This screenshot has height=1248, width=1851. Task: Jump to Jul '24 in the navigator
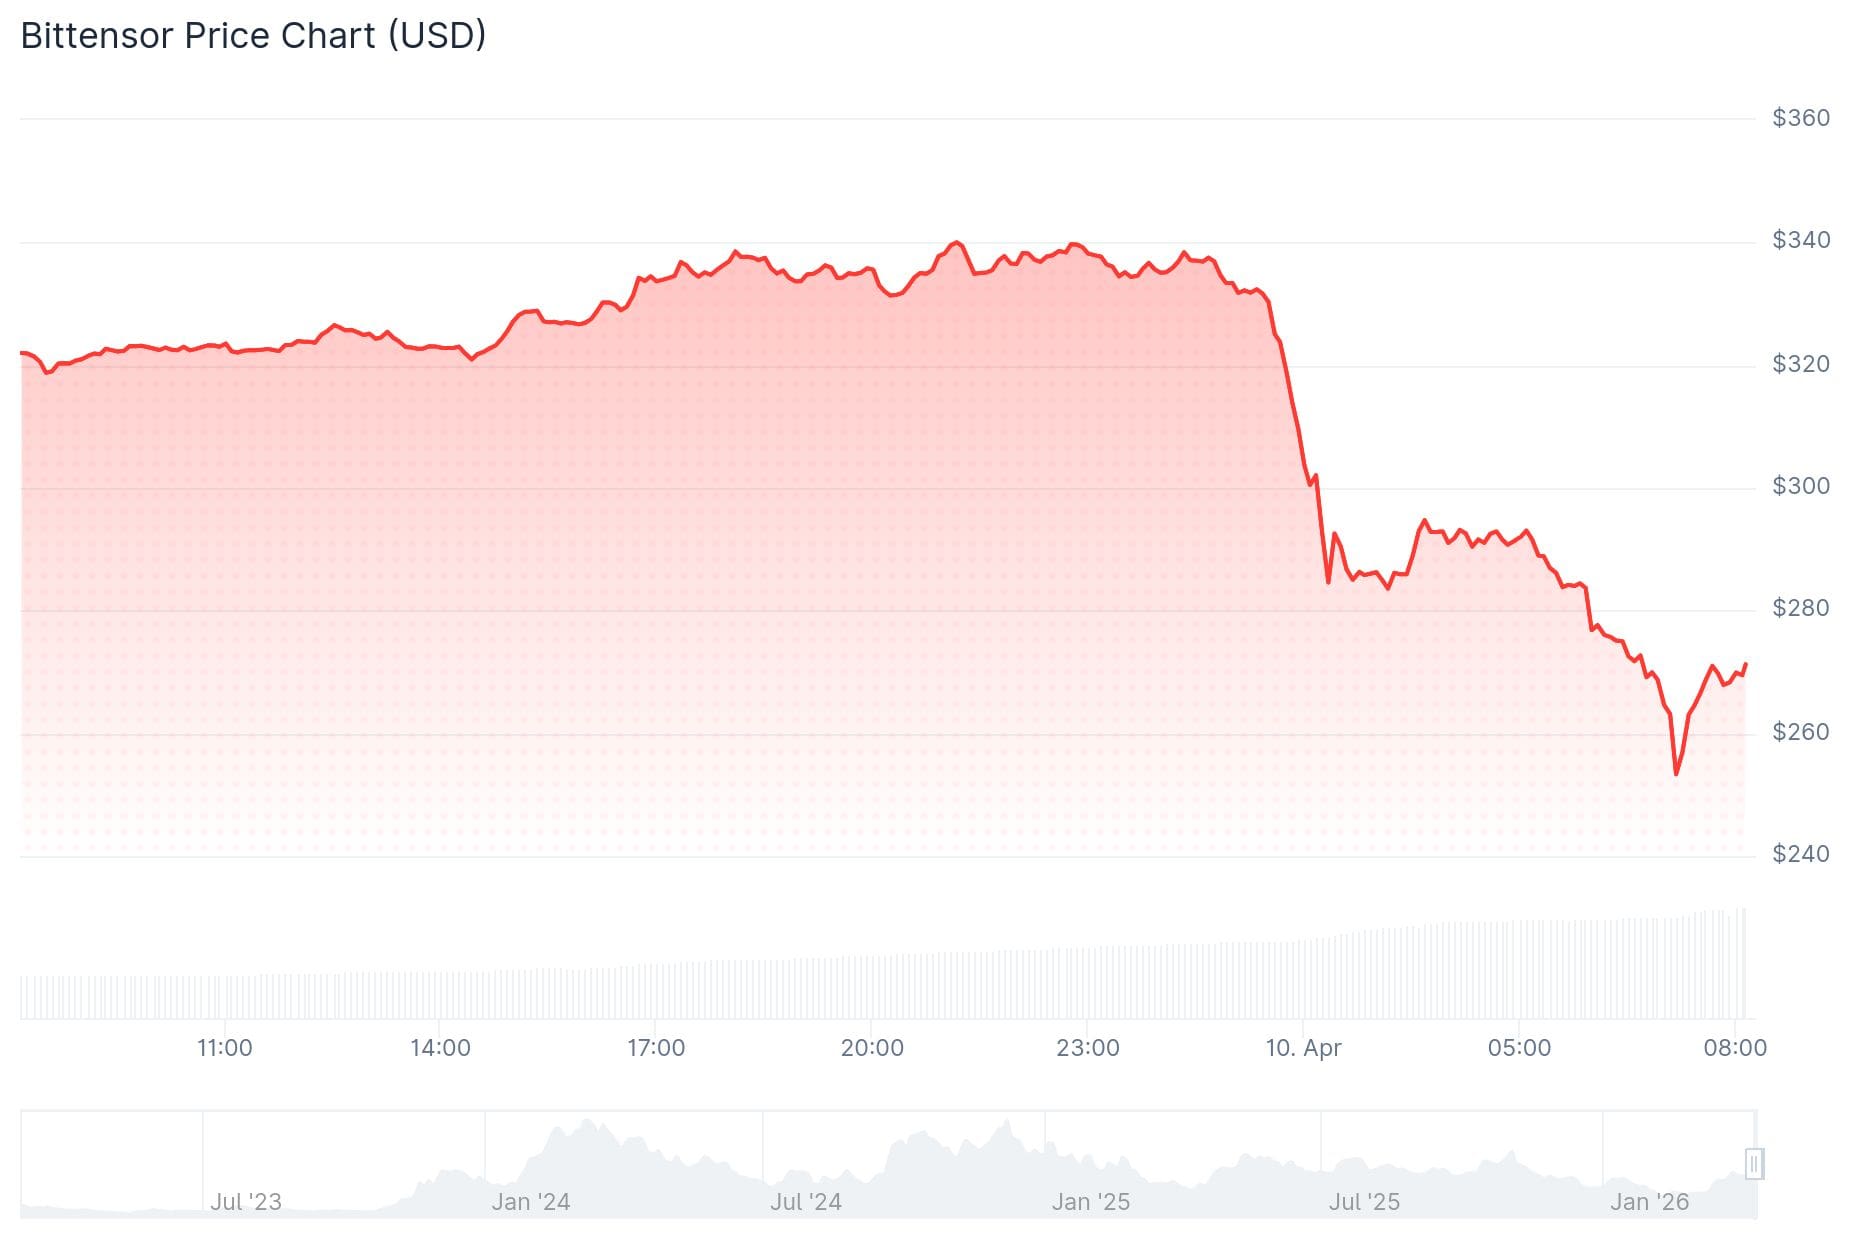[x=806, y=1202]
